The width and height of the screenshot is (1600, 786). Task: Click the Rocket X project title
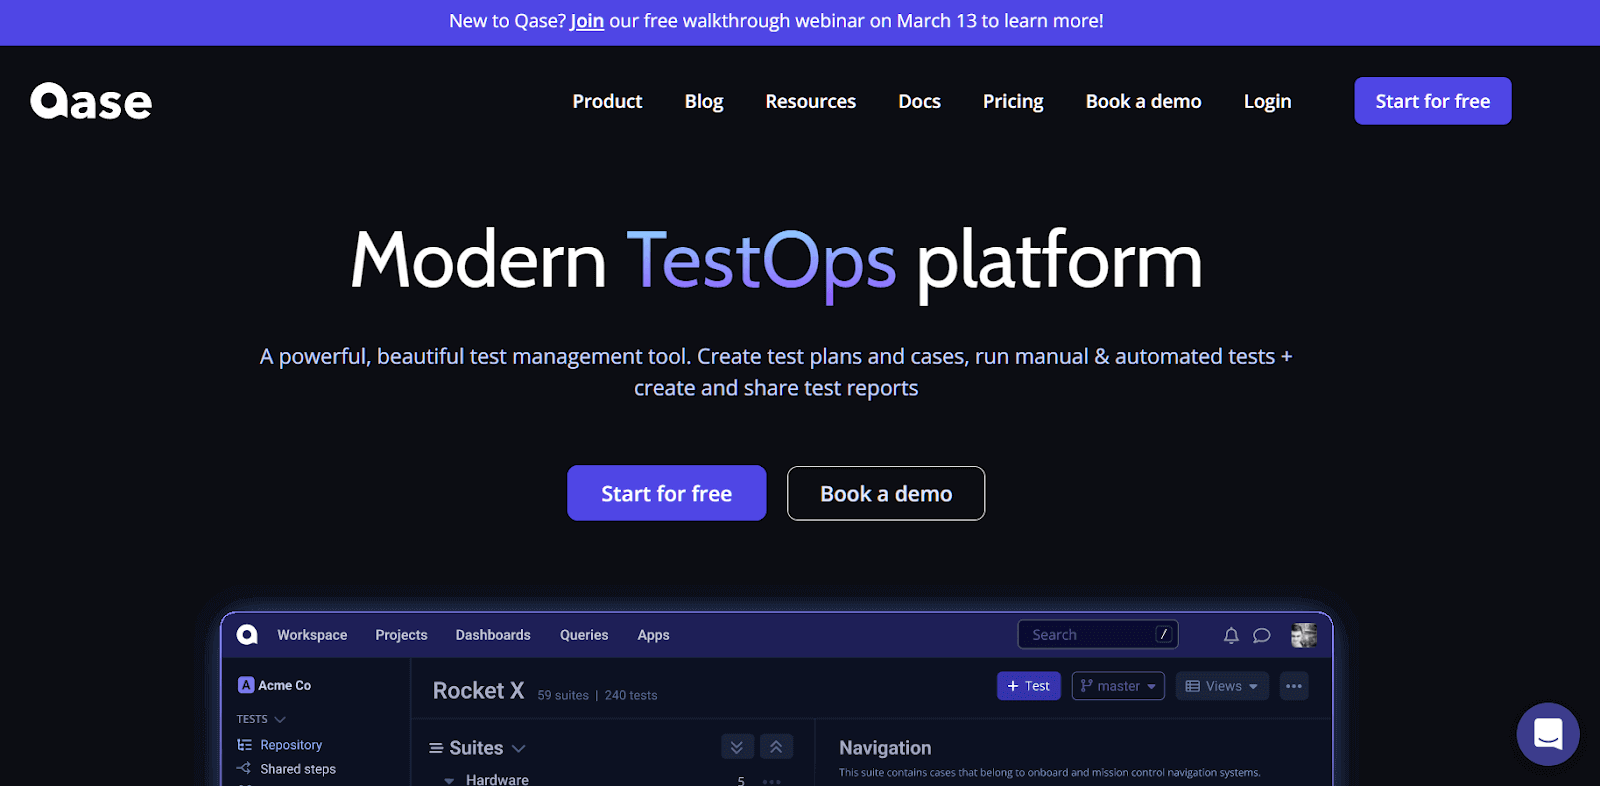pos(478,690)
